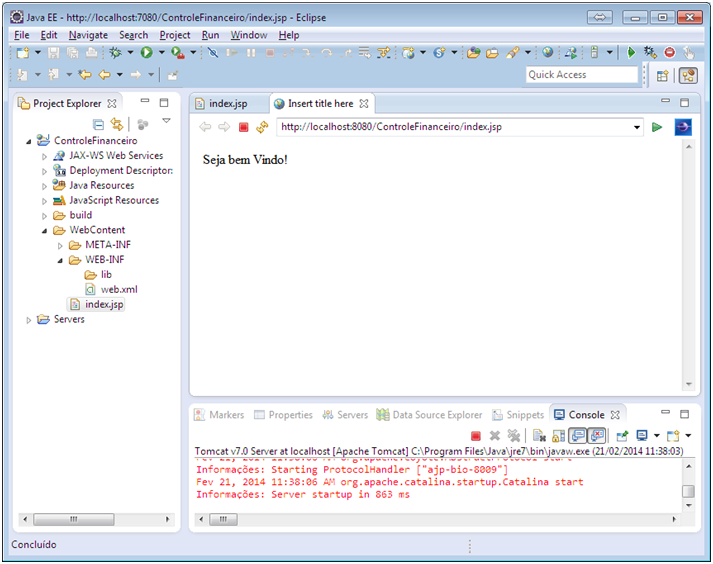This screenshot has height=564, width=713.
Task: Expand the META-INF folder
Action: (x=60, y=246)
